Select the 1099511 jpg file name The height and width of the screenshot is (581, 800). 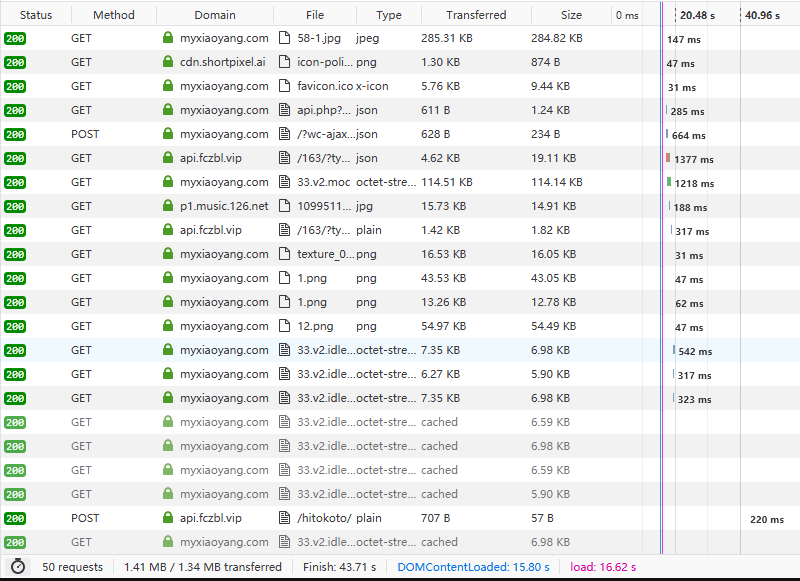(x=324, y=206)
